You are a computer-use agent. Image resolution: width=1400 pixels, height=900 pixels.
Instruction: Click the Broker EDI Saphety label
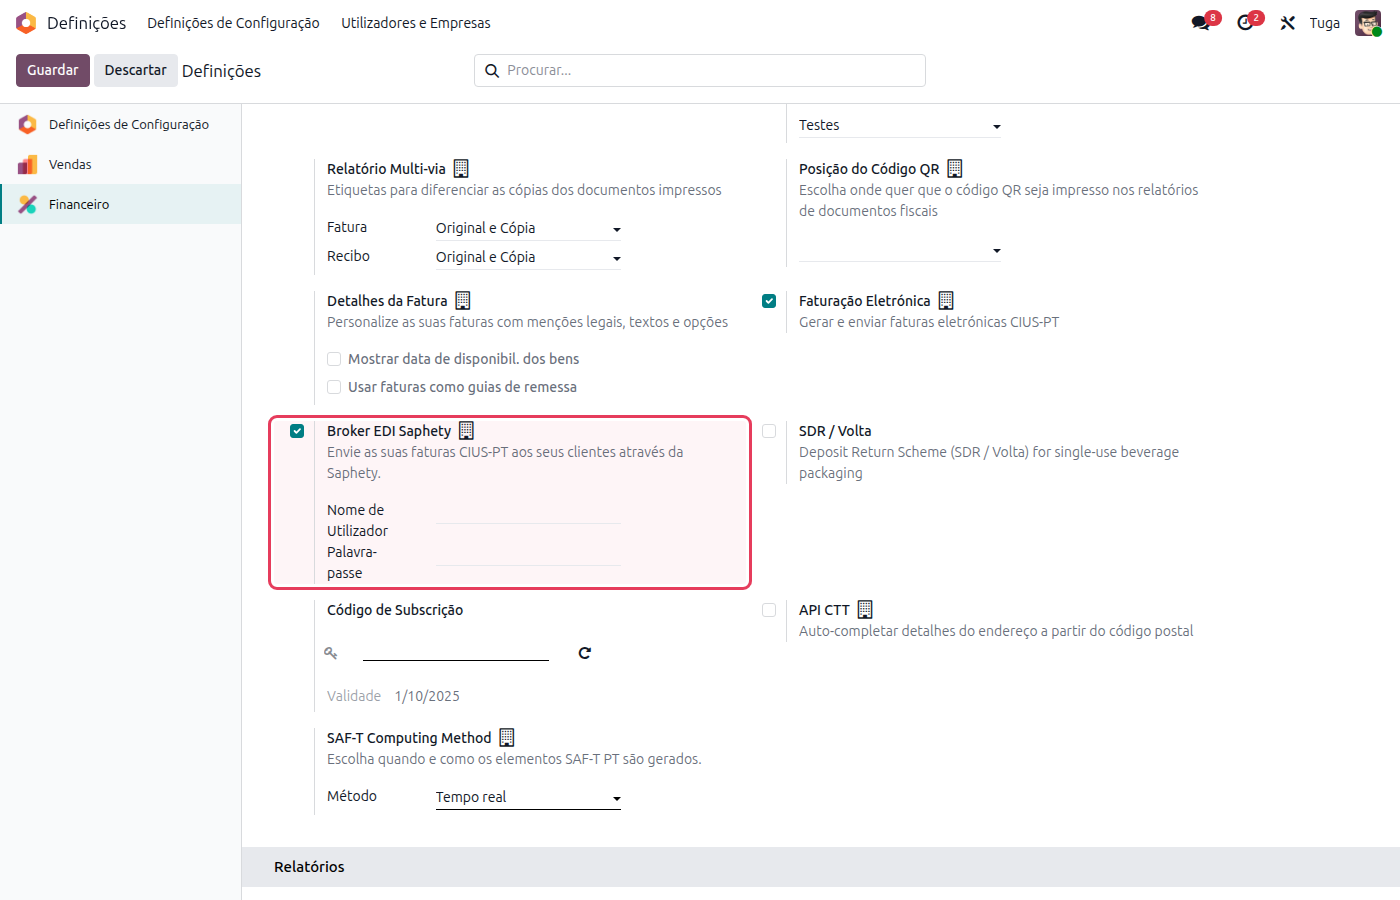pos(389,431)
